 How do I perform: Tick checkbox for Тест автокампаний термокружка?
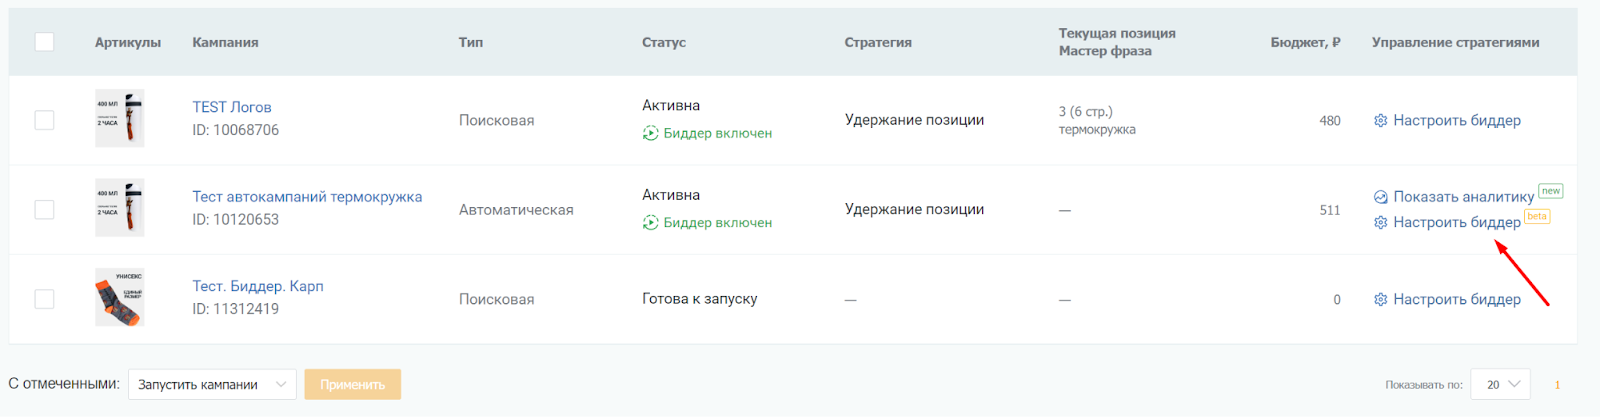[x=44, y=210]
